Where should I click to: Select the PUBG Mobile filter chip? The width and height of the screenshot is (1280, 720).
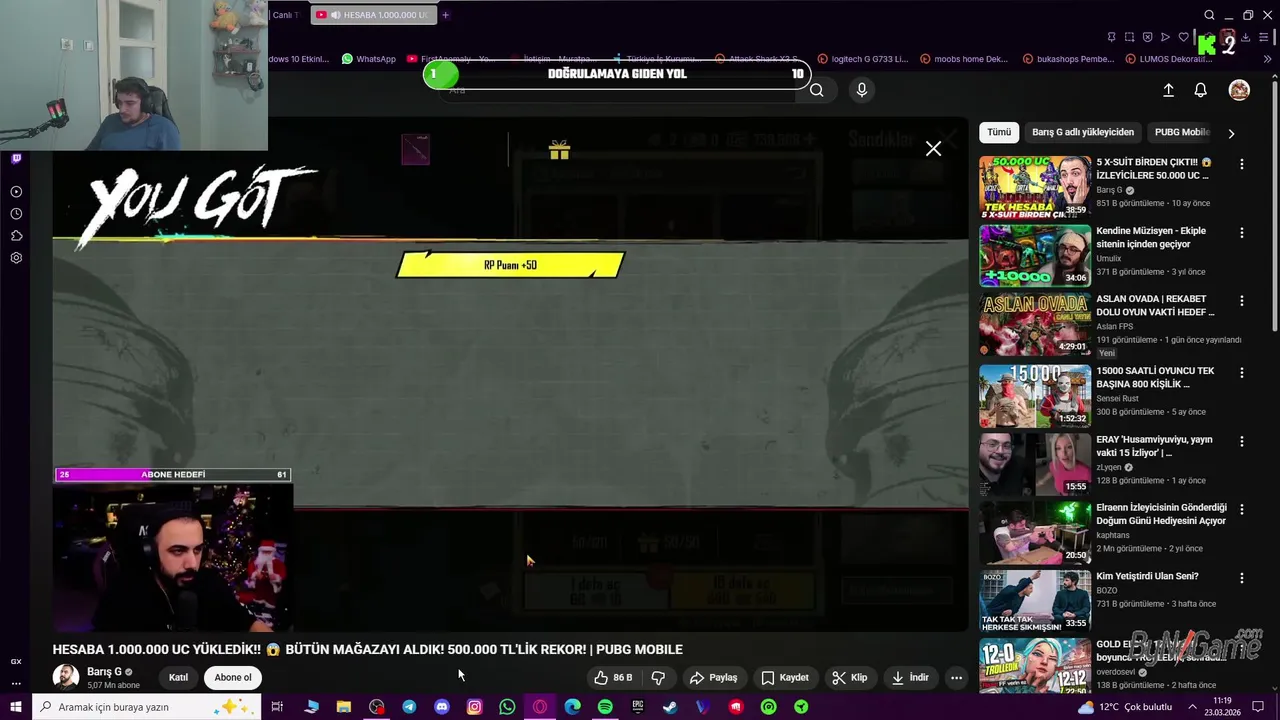pos(1182,132)
